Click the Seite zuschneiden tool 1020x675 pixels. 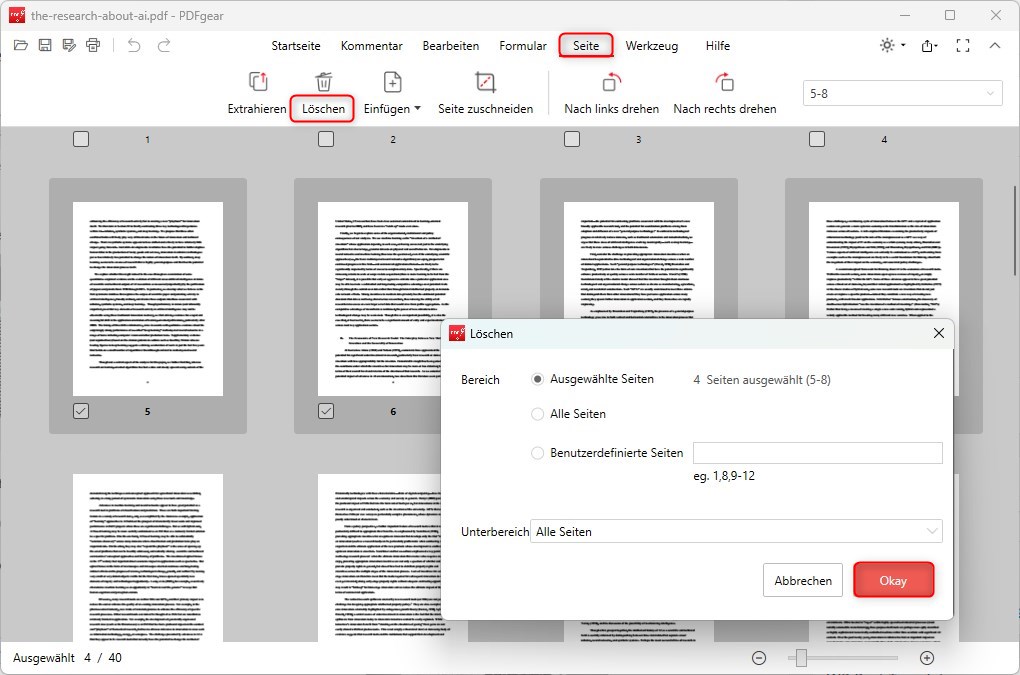pos(486,92)
